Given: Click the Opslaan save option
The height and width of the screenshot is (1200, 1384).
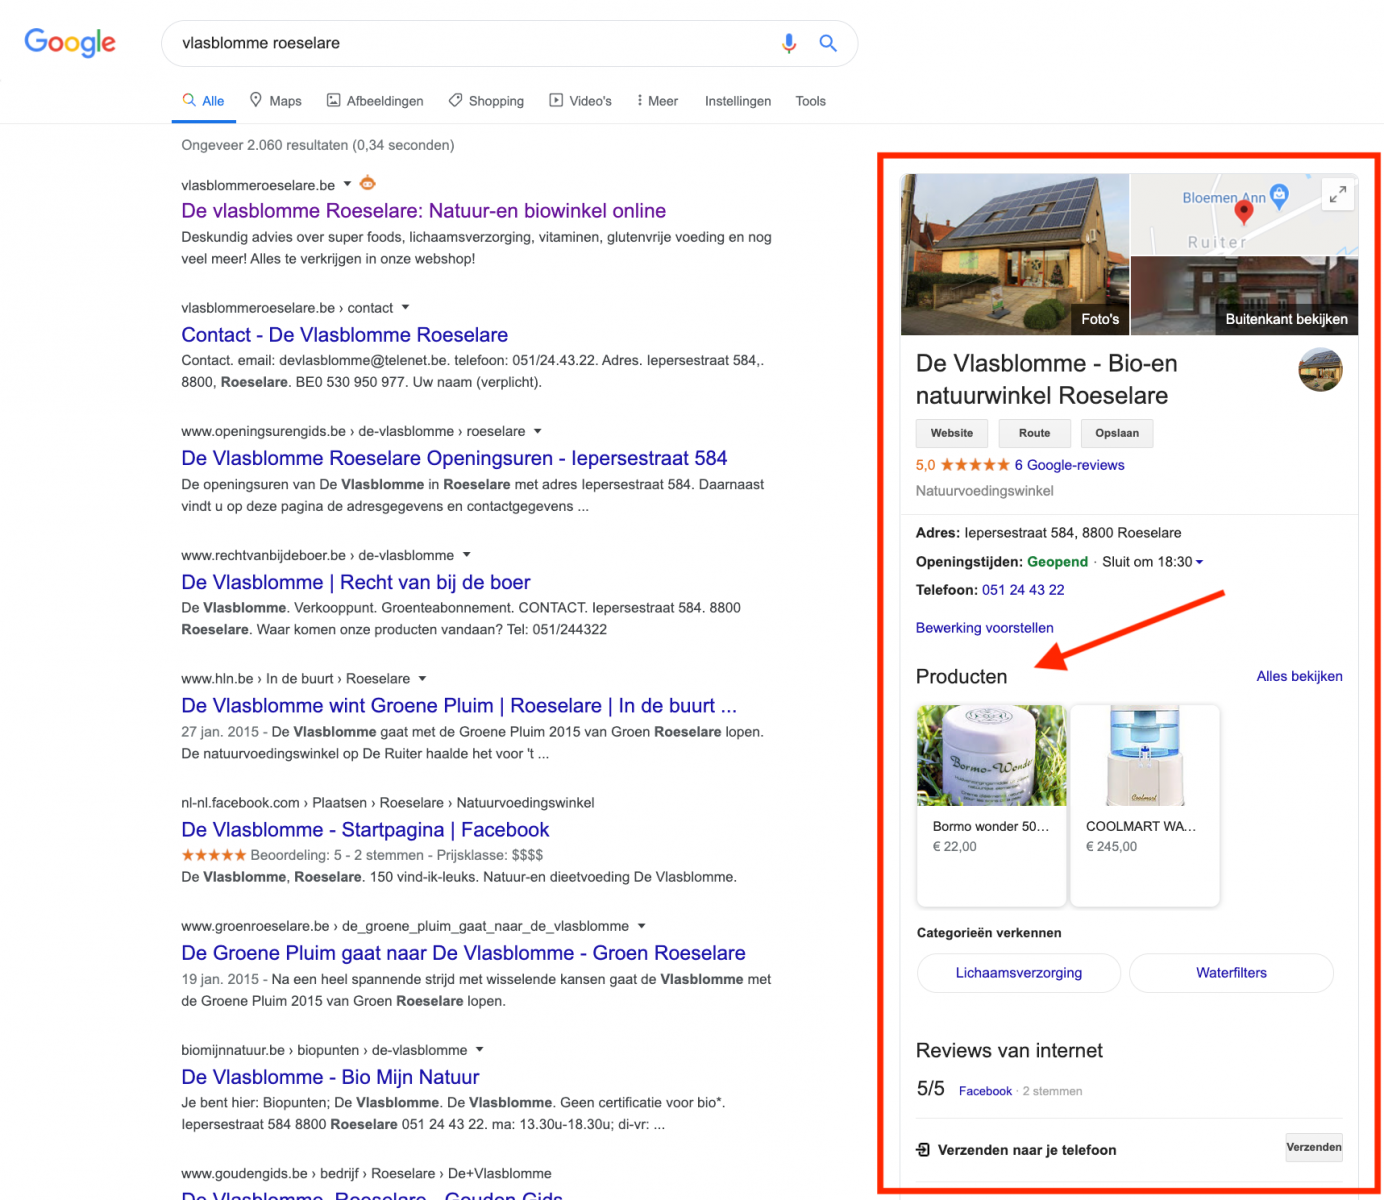Looking at the screenshot, I should click(1117, 433).
